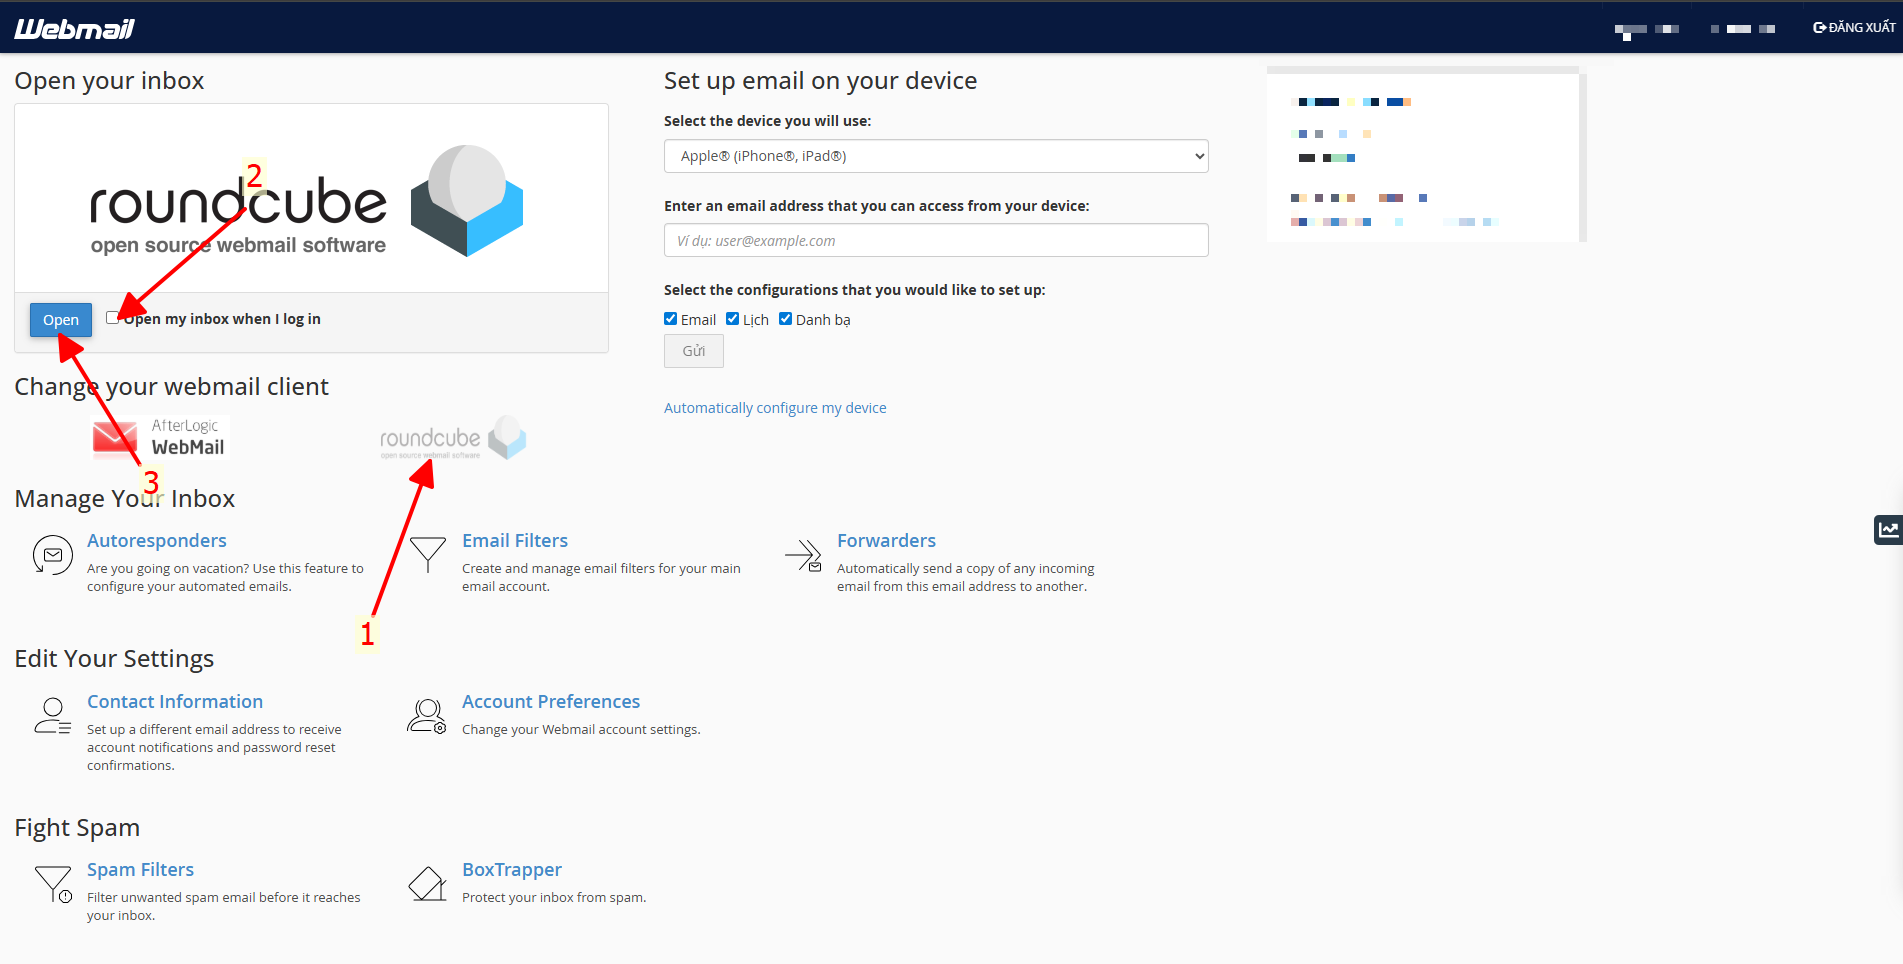Focus the email address input field
This screenshot has width=1903, height=964.
(x=935, y=240)
